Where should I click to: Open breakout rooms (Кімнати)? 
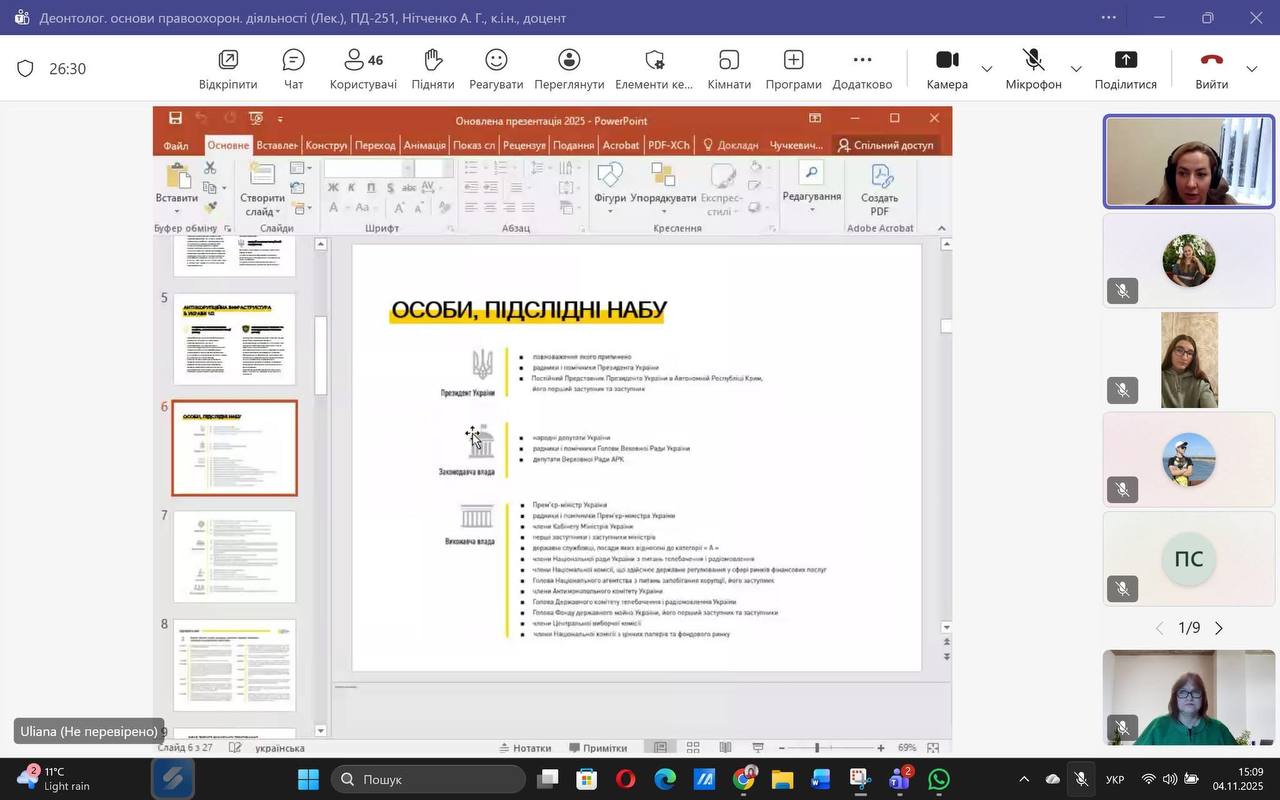coord(729,69)
